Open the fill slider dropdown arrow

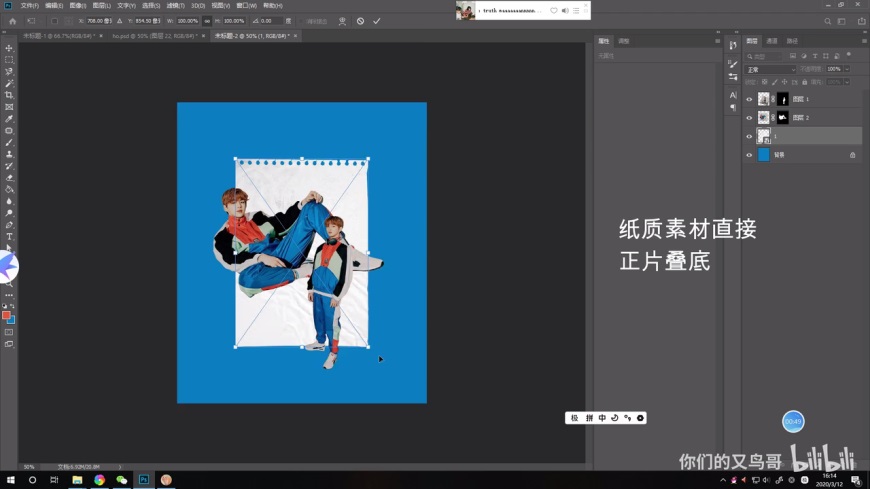point(847,82)
